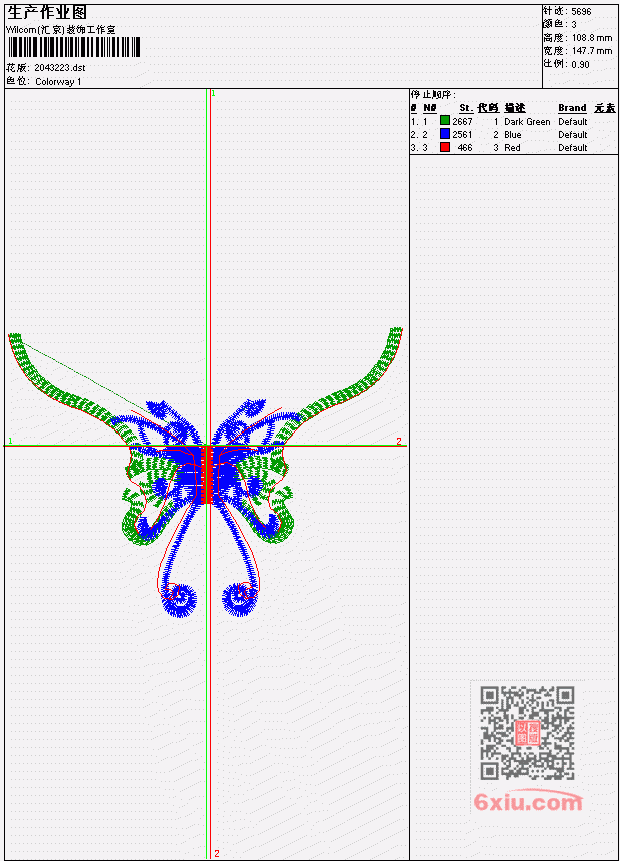
Task: Click the colors count value 3
Action: point(574,24)
